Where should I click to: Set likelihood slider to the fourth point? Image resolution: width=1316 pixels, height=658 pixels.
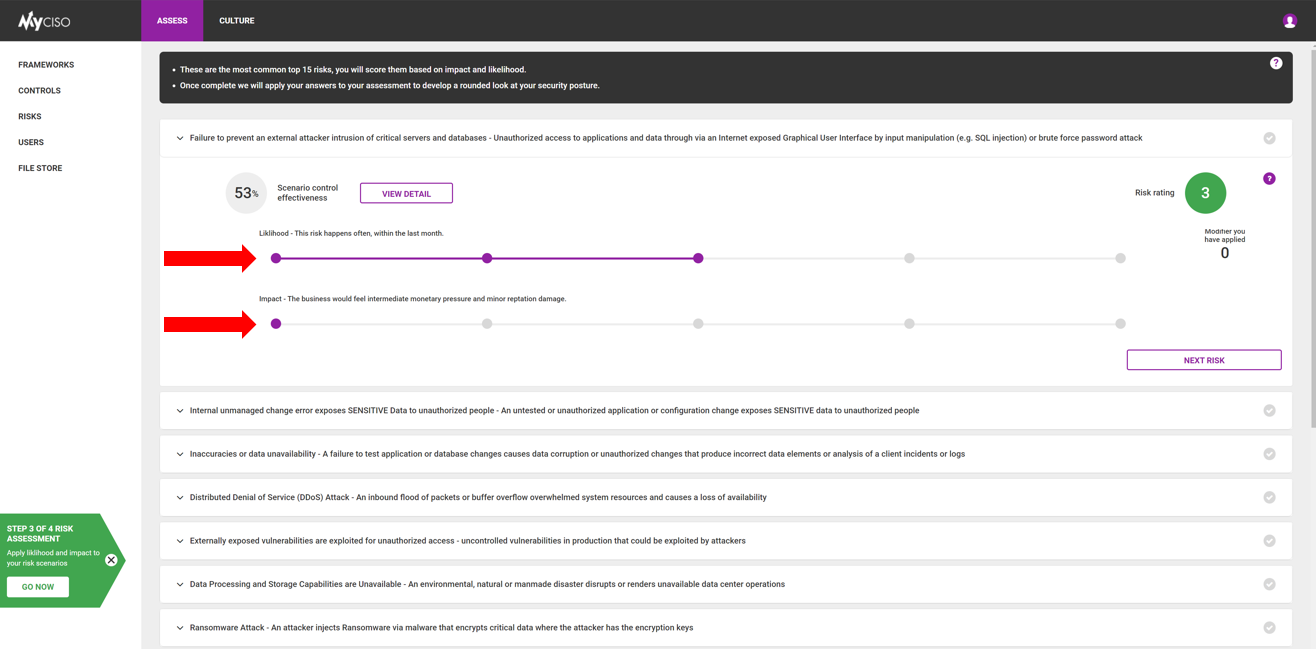point(909,258)
